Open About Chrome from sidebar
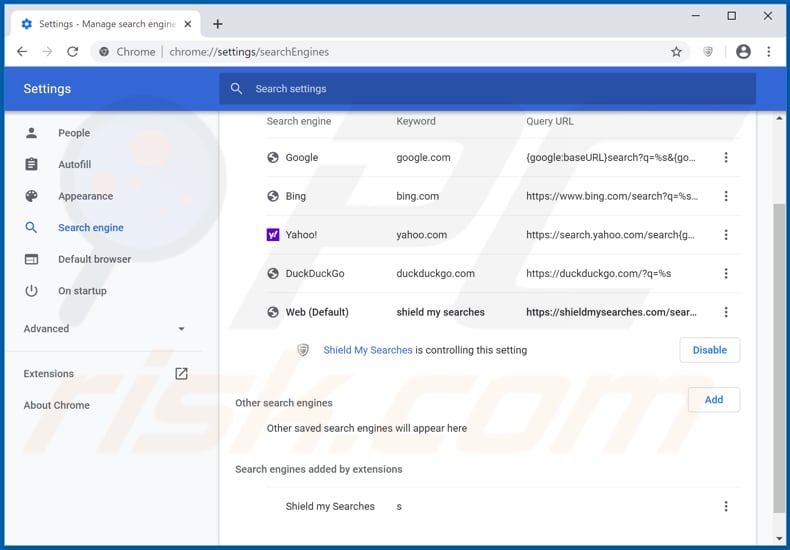The image size is (790, 550). 56,405
